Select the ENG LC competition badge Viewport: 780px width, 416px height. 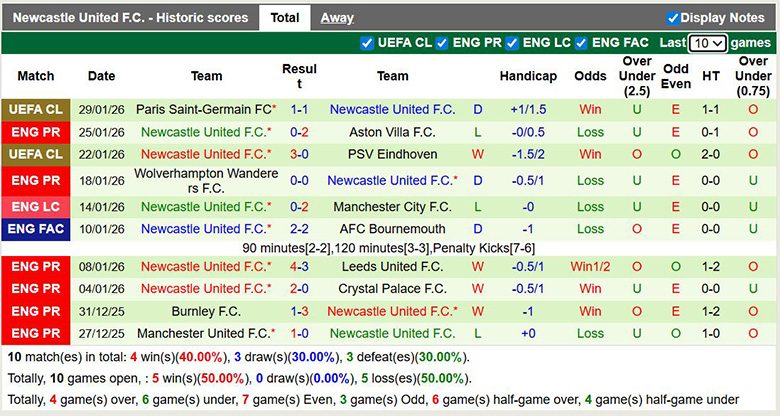tap(36, 207)
